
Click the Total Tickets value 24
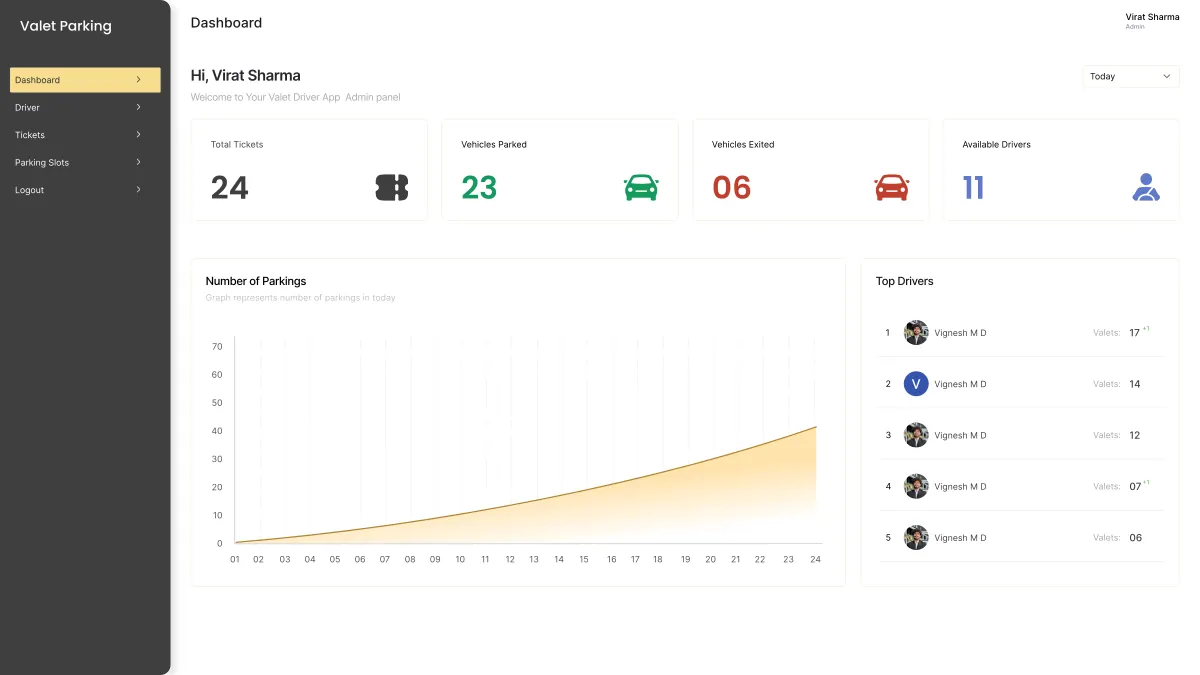(x=229, y=187)
